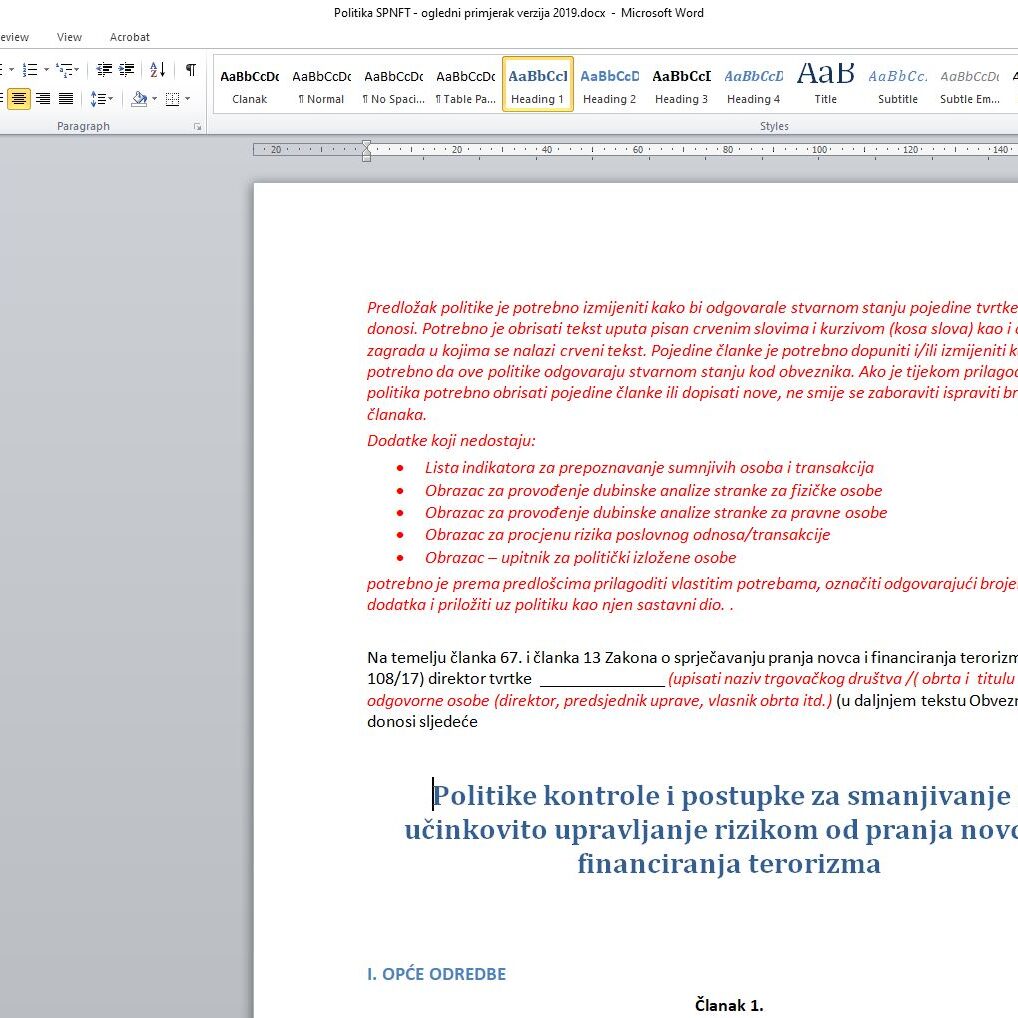Click the shading paint bucket icon
The image size is (1018, 1018).
[138, 99]
